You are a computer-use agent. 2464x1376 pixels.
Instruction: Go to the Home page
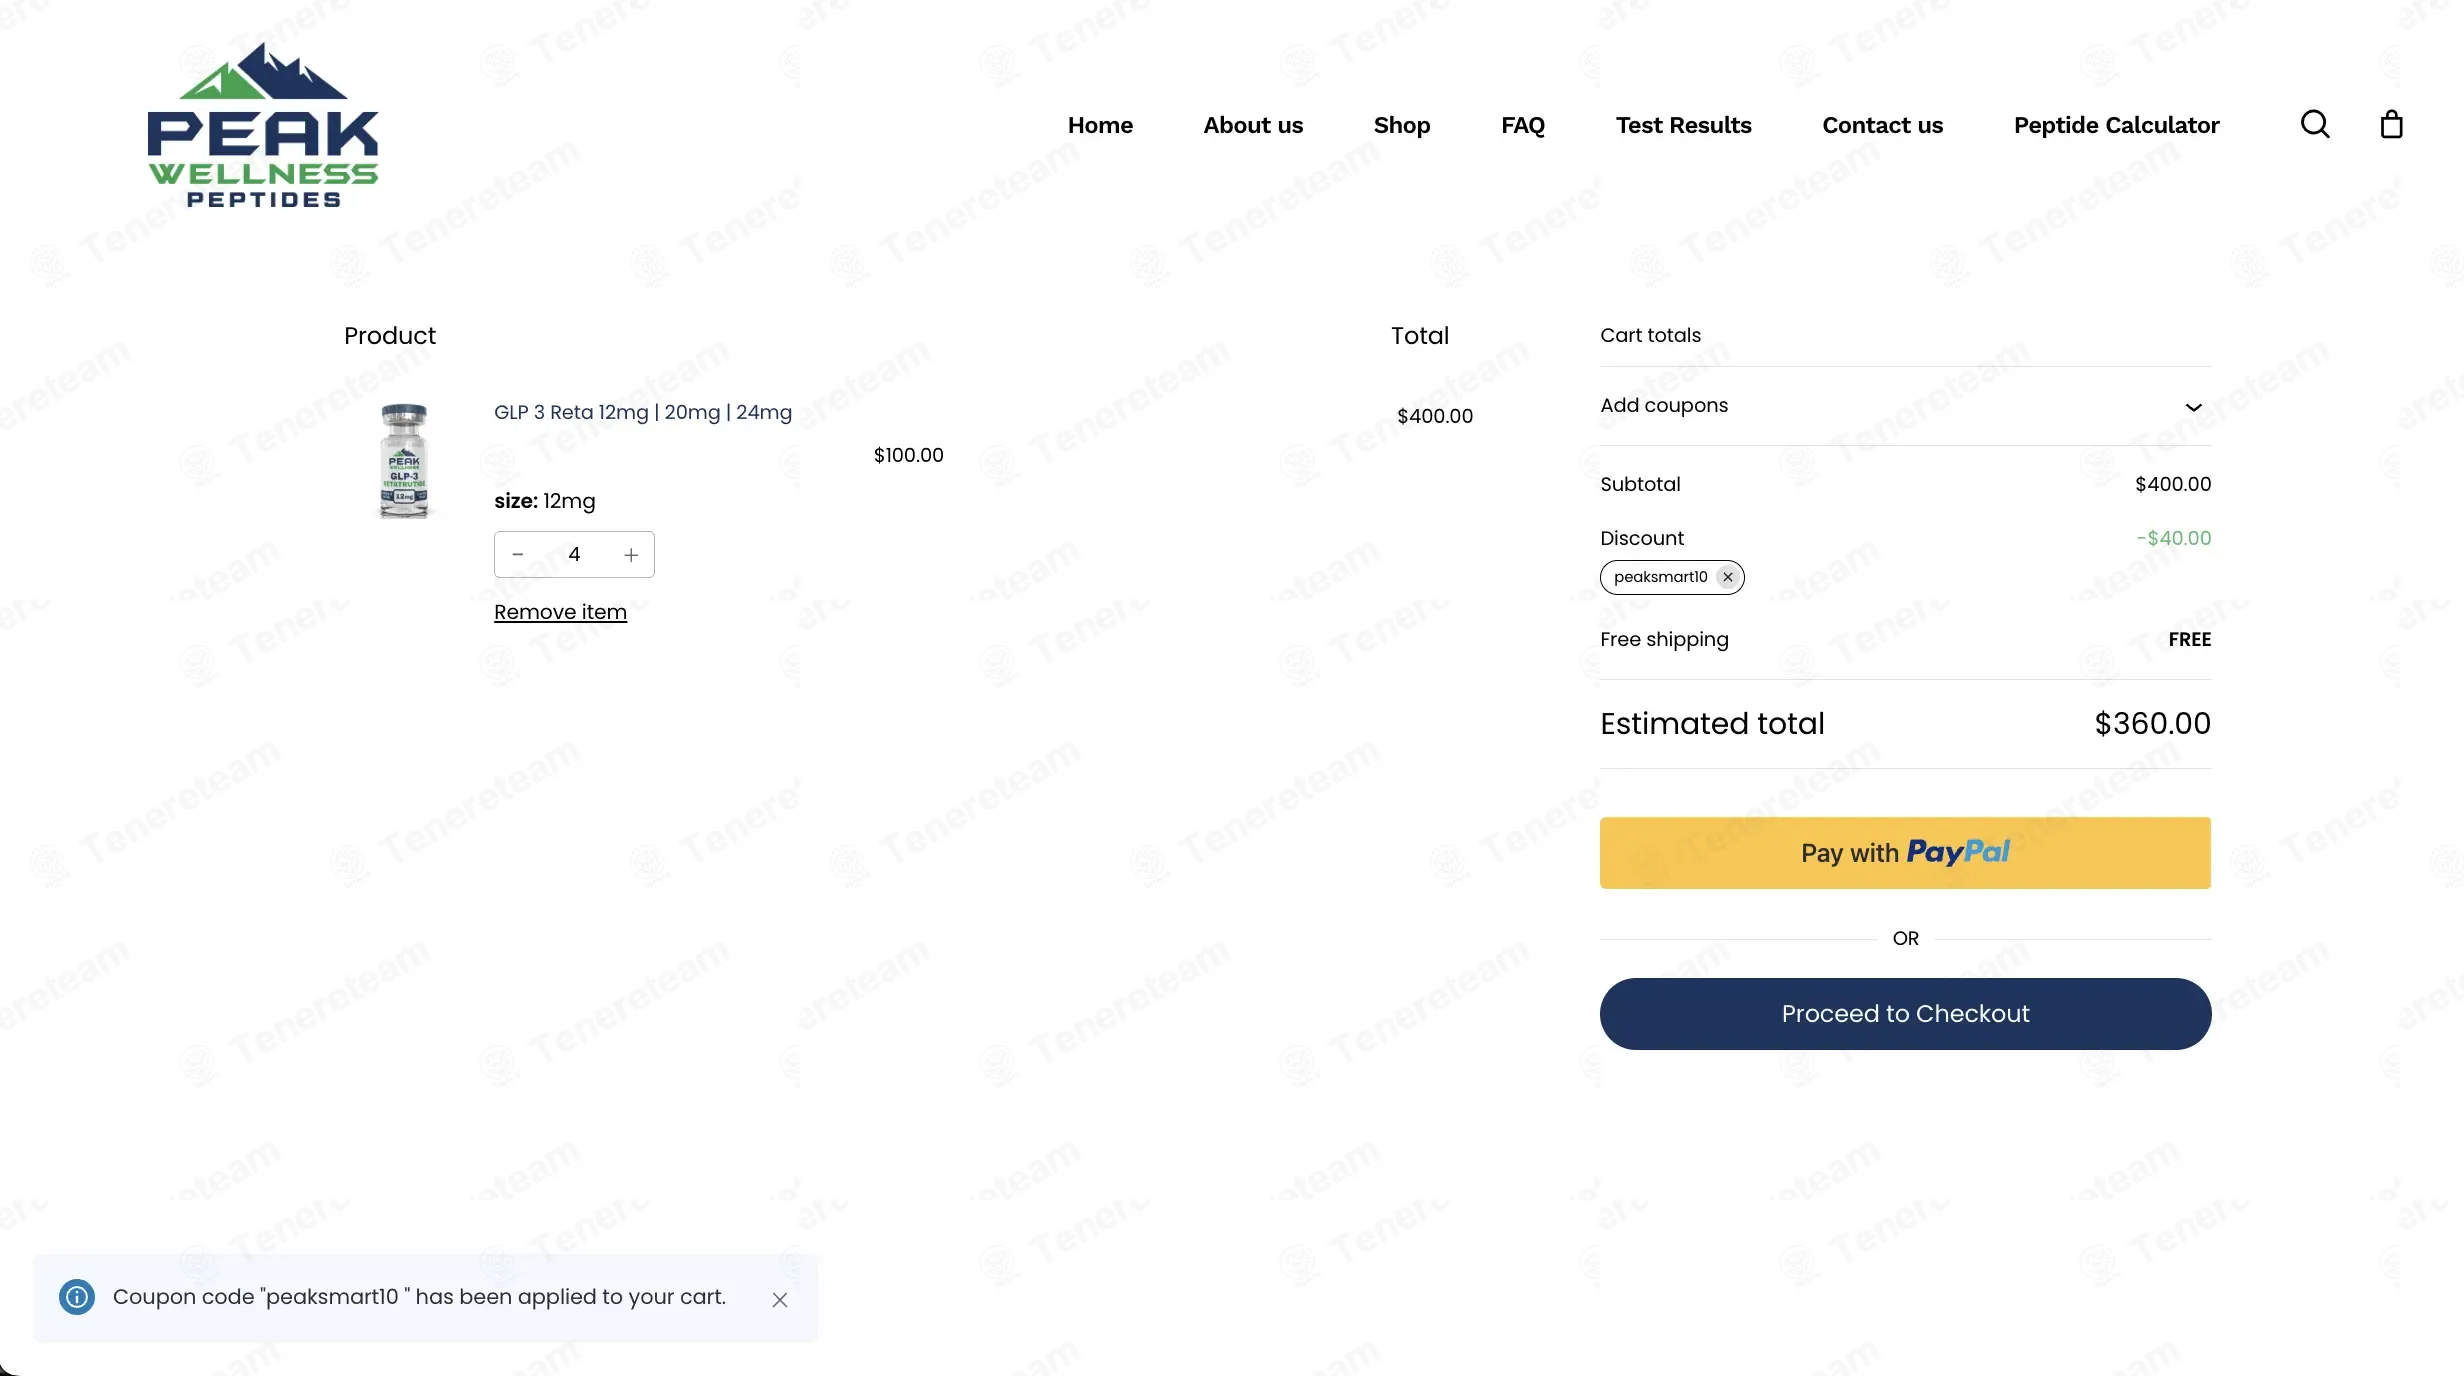[1100, 125]
